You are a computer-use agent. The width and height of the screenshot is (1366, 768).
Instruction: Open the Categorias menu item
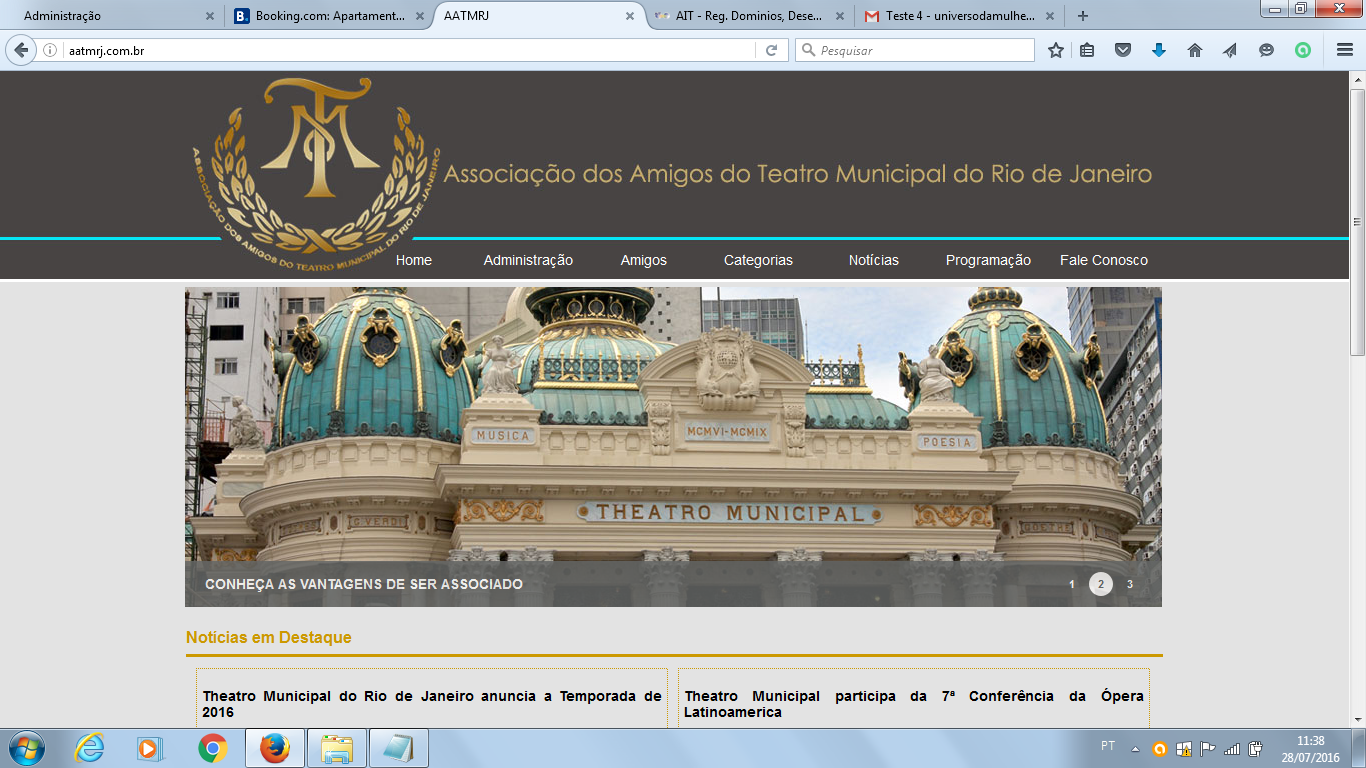pos(758,260)
